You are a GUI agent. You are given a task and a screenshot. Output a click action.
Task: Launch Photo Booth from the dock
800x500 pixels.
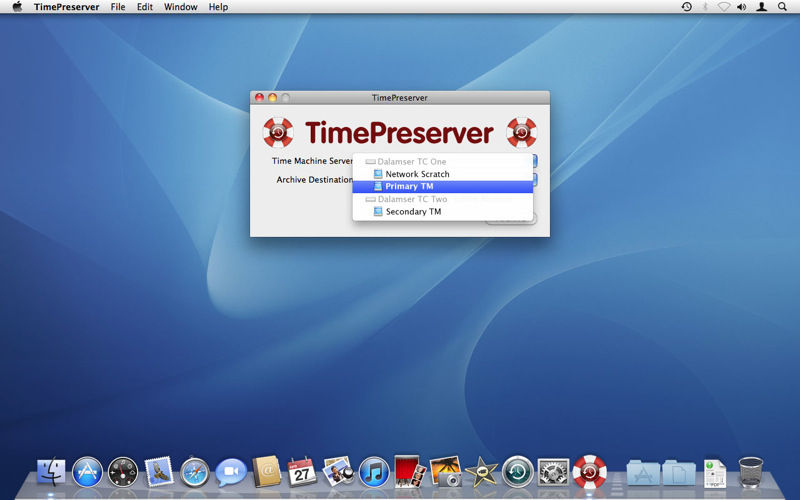click(x=410, y=471)
